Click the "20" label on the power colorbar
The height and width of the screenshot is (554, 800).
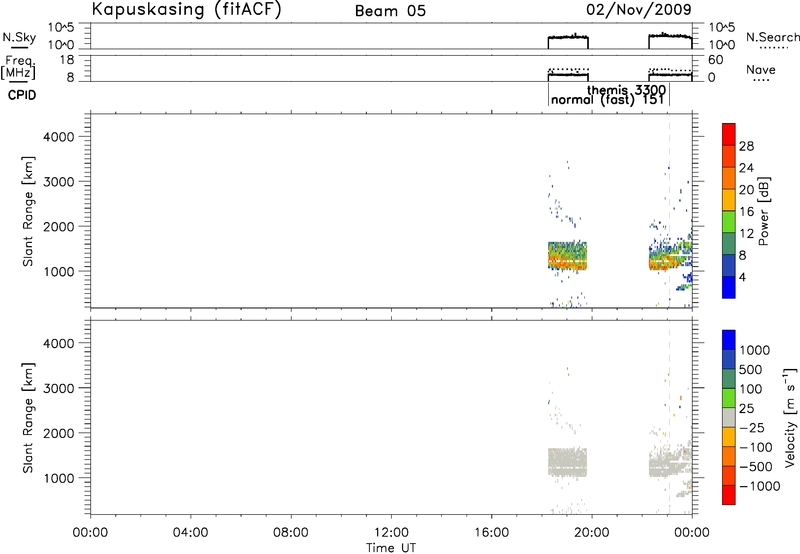click(x=746, y=190)
